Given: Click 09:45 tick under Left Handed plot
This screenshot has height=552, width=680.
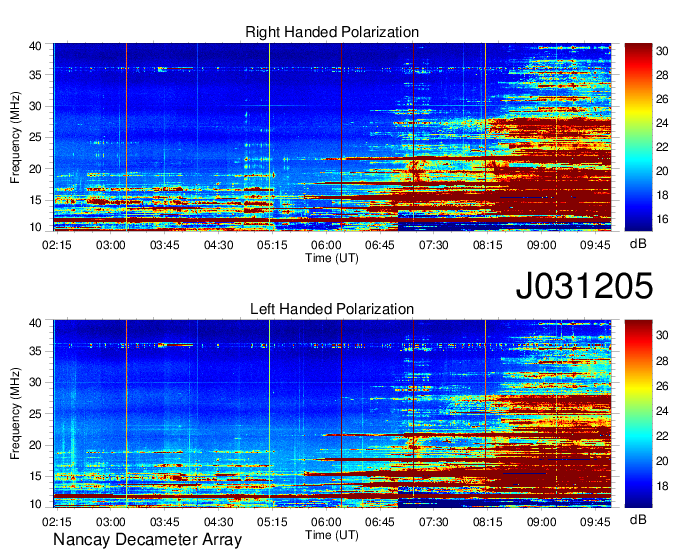Looking at the screenshot, I should 595,522.
